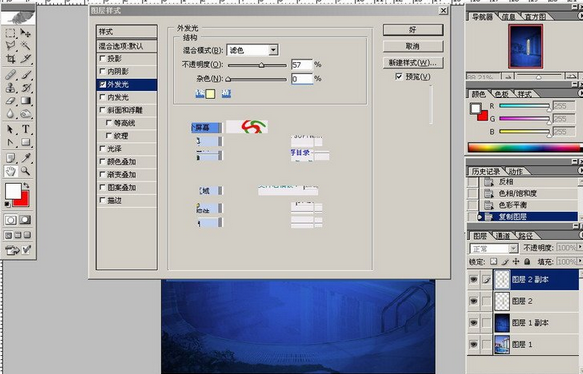The height and width of the screenshot is (374, 583).
Task: Click the 新建样式 new style button
Action: 413,62
